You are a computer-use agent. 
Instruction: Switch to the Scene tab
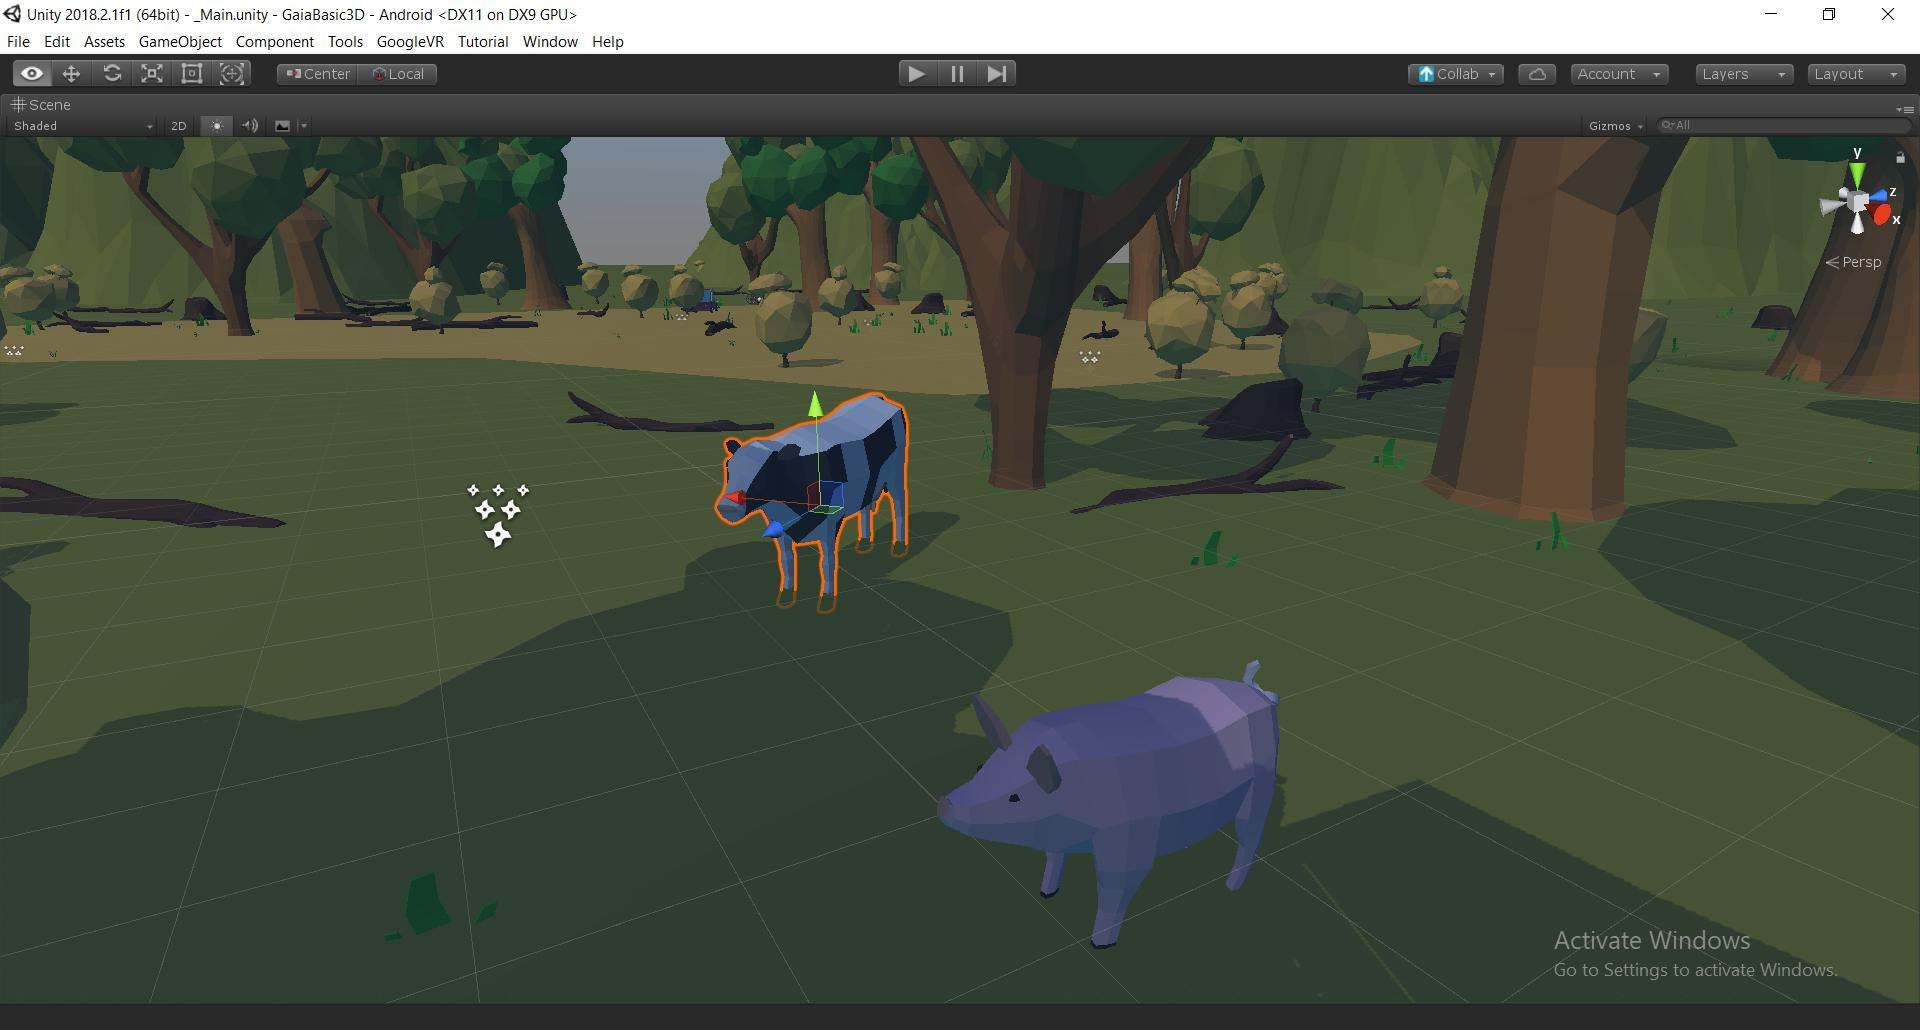pyautogui.click(x=41, y=105)
